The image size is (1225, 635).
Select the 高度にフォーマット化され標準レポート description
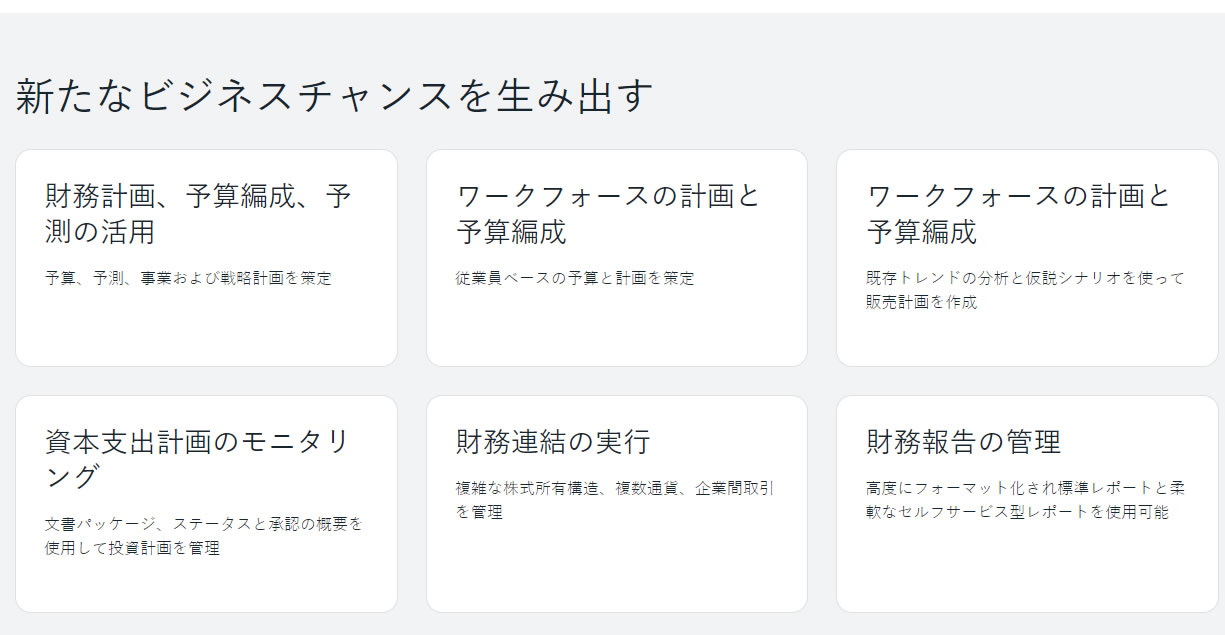[1025, 500]
